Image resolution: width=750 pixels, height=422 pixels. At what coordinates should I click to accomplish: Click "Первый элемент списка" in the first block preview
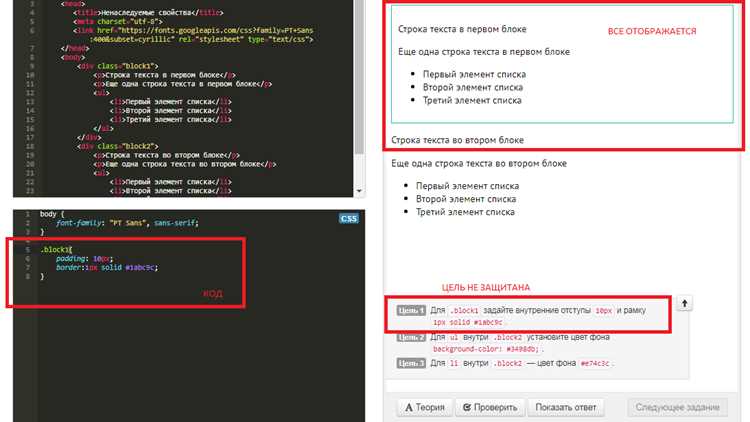point(474,74)
